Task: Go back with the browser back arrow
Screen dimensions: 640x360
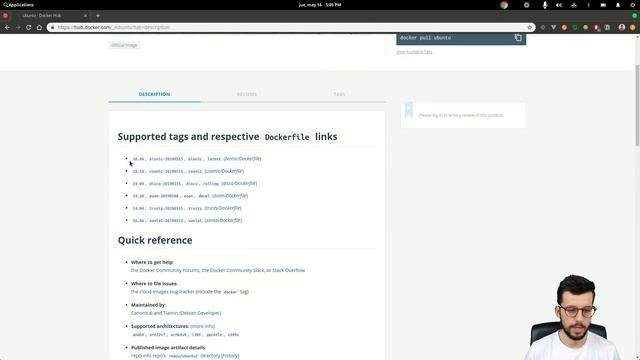Action: 7,27
